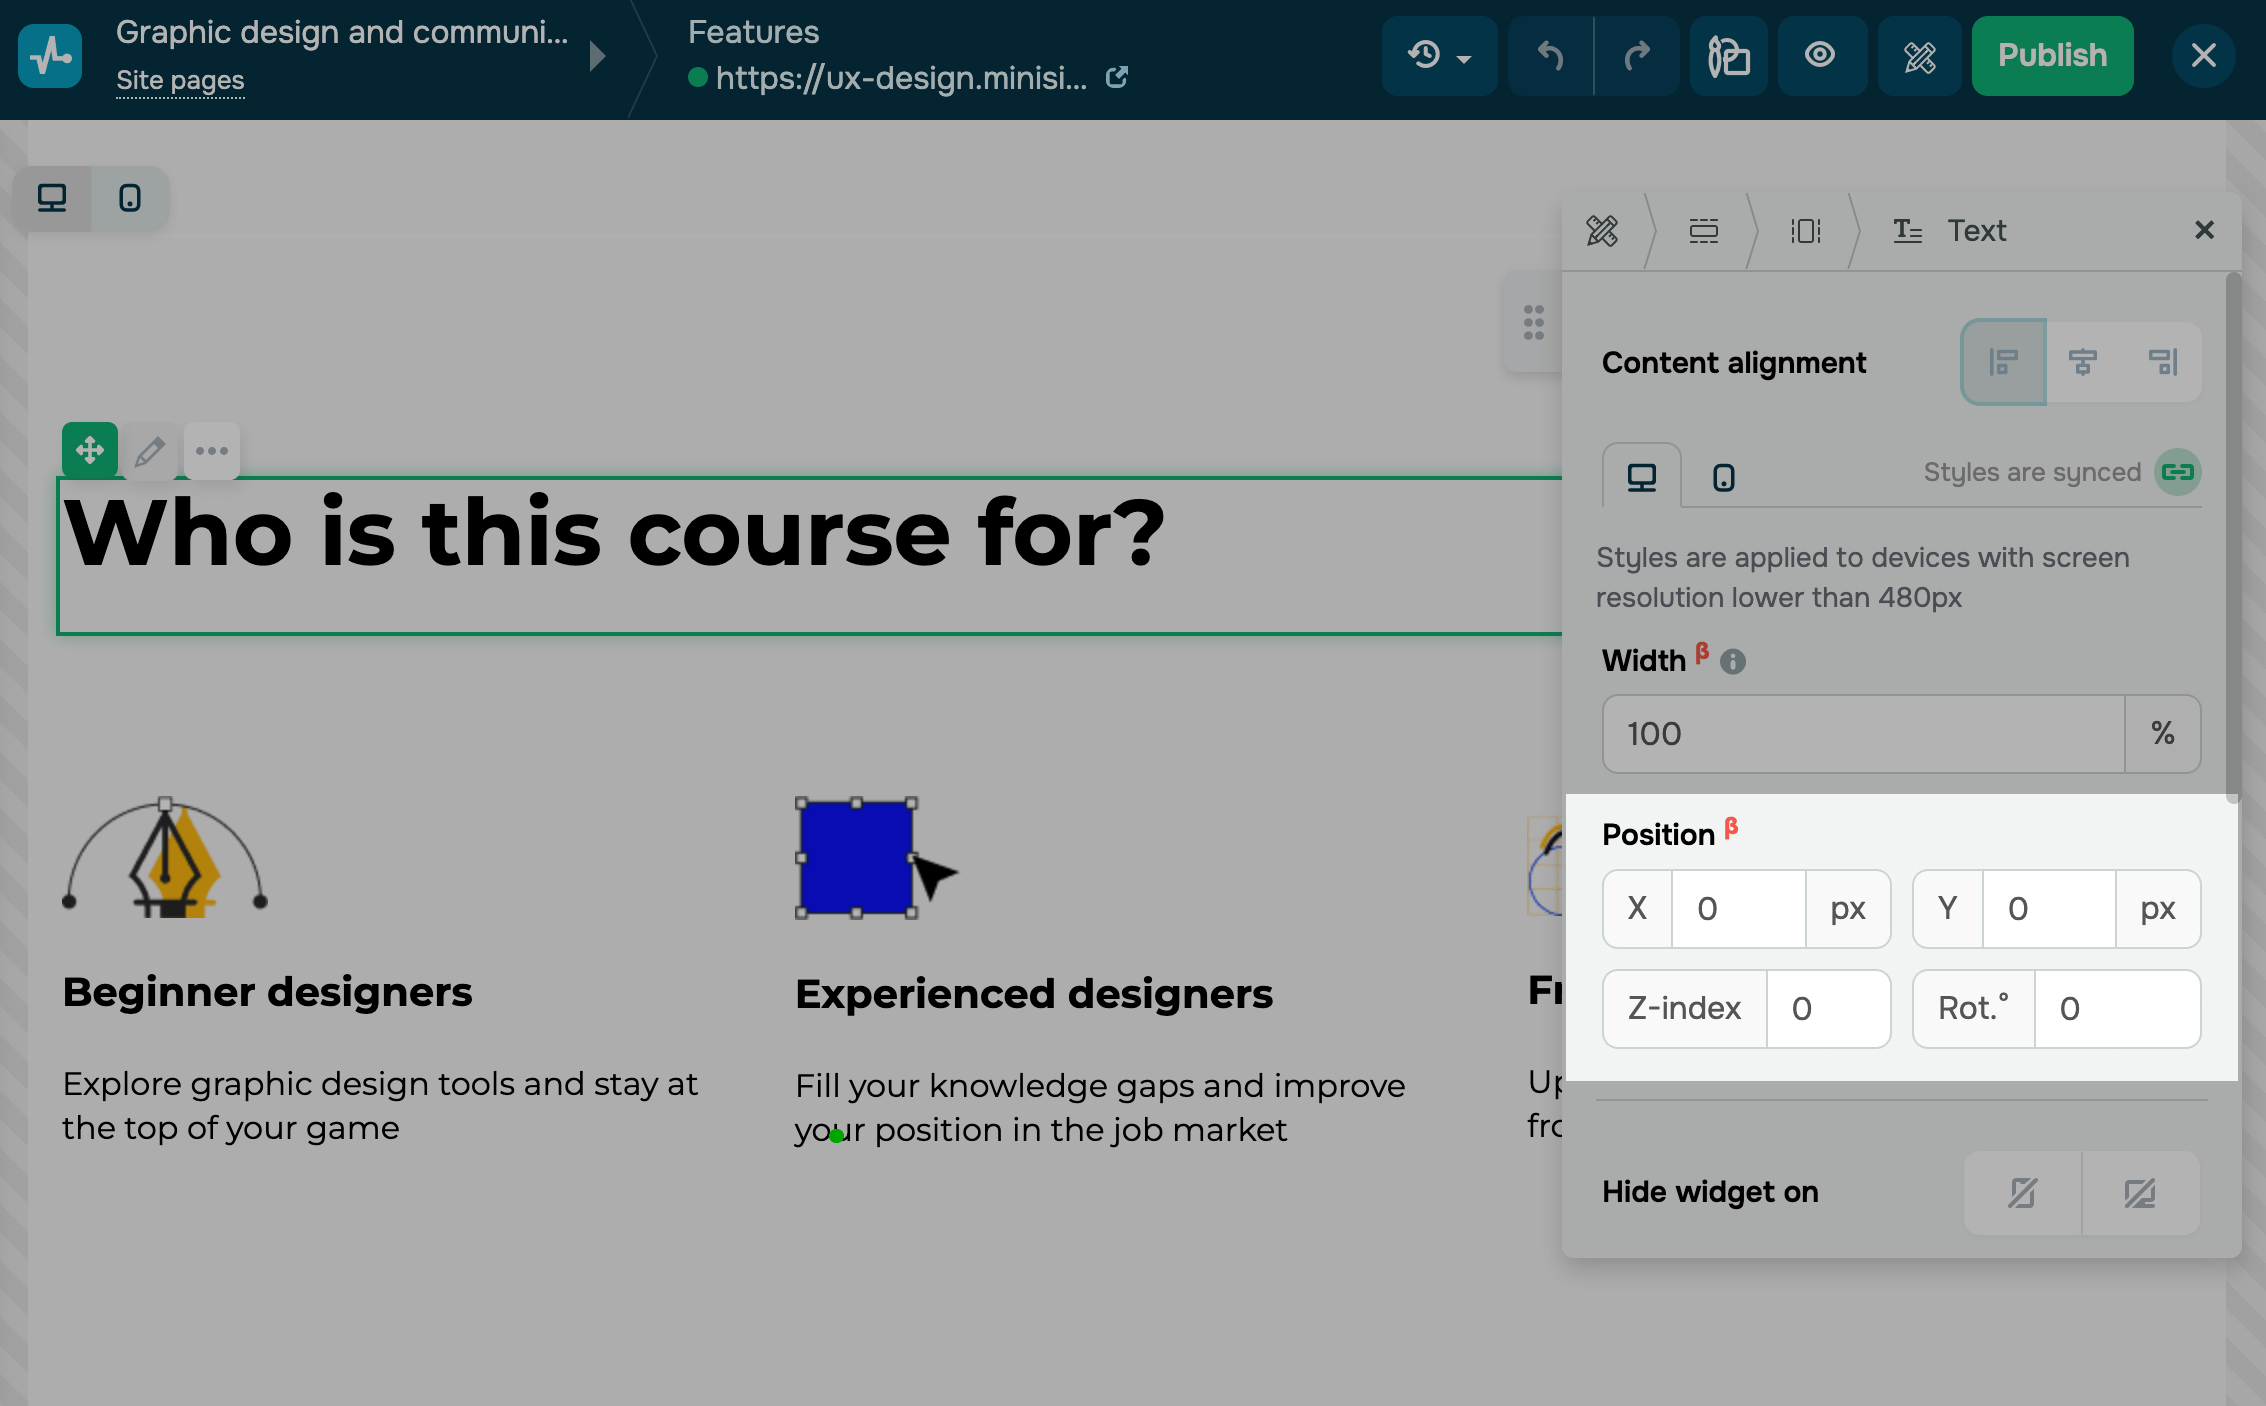This screenshot has width=2266, height=1406.
Task: Align content to the left
Action: 2003,362
